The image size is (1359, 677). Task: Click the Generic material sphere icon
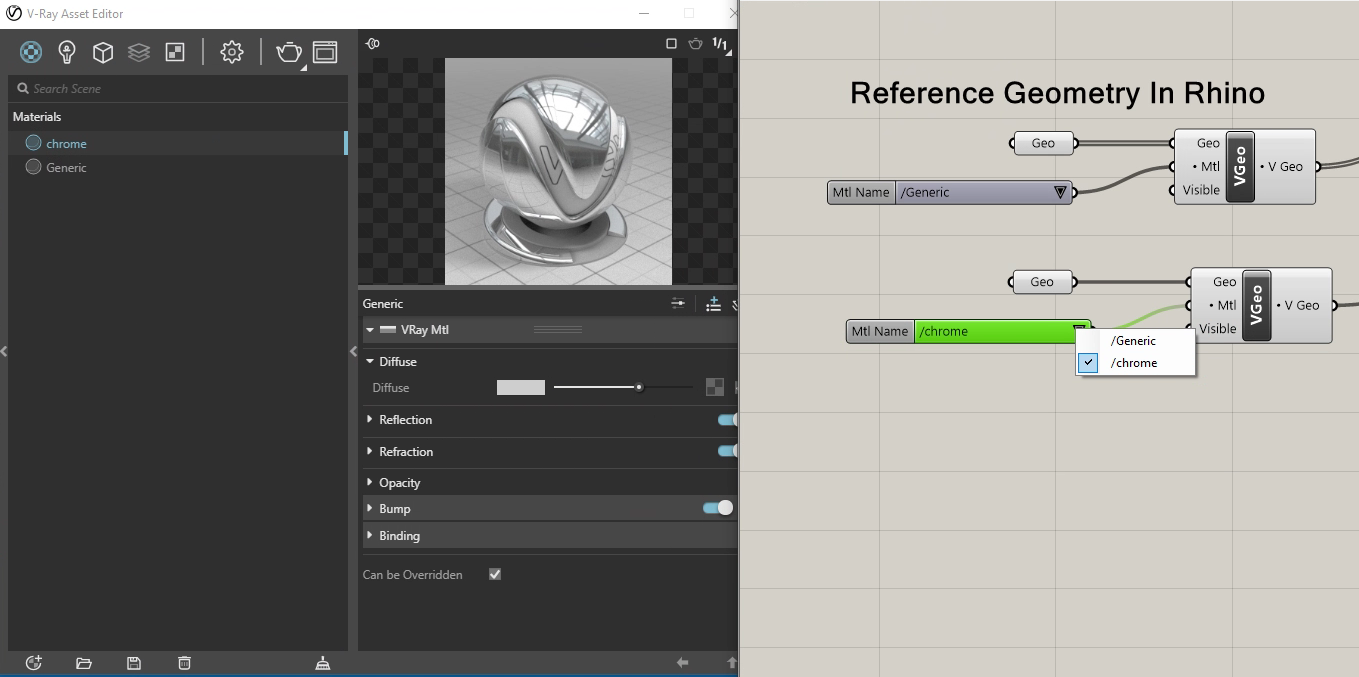33,167
